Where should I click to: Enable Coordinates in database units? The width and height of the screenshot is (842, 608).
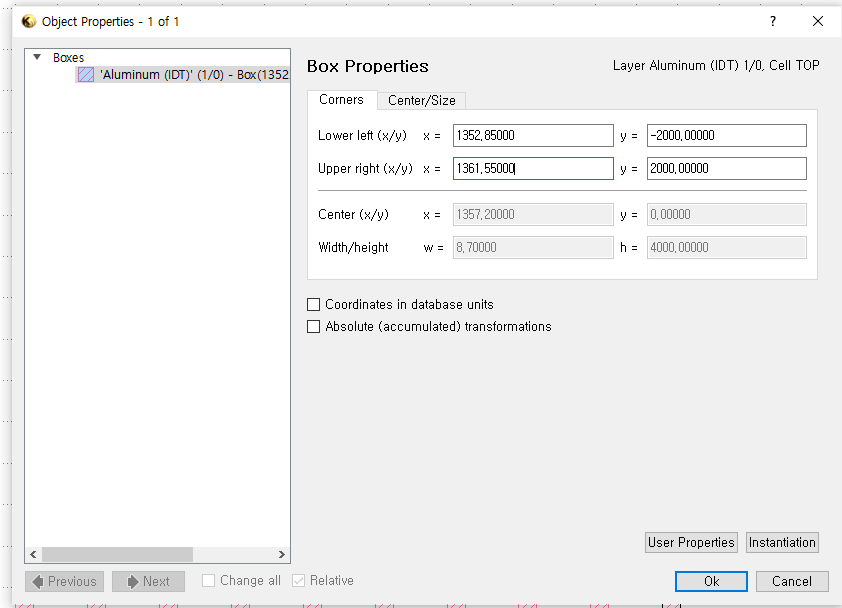pos(314,305)
